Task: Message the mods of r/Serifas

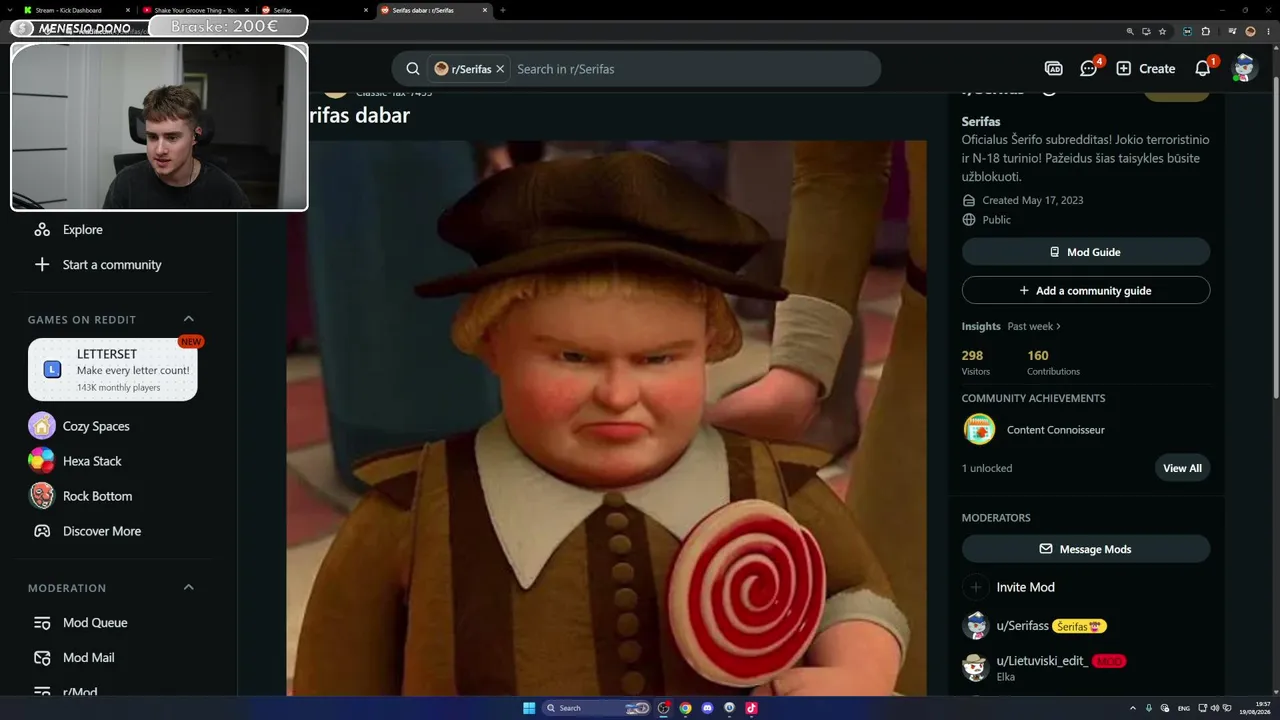Action: coord(1086,549)
